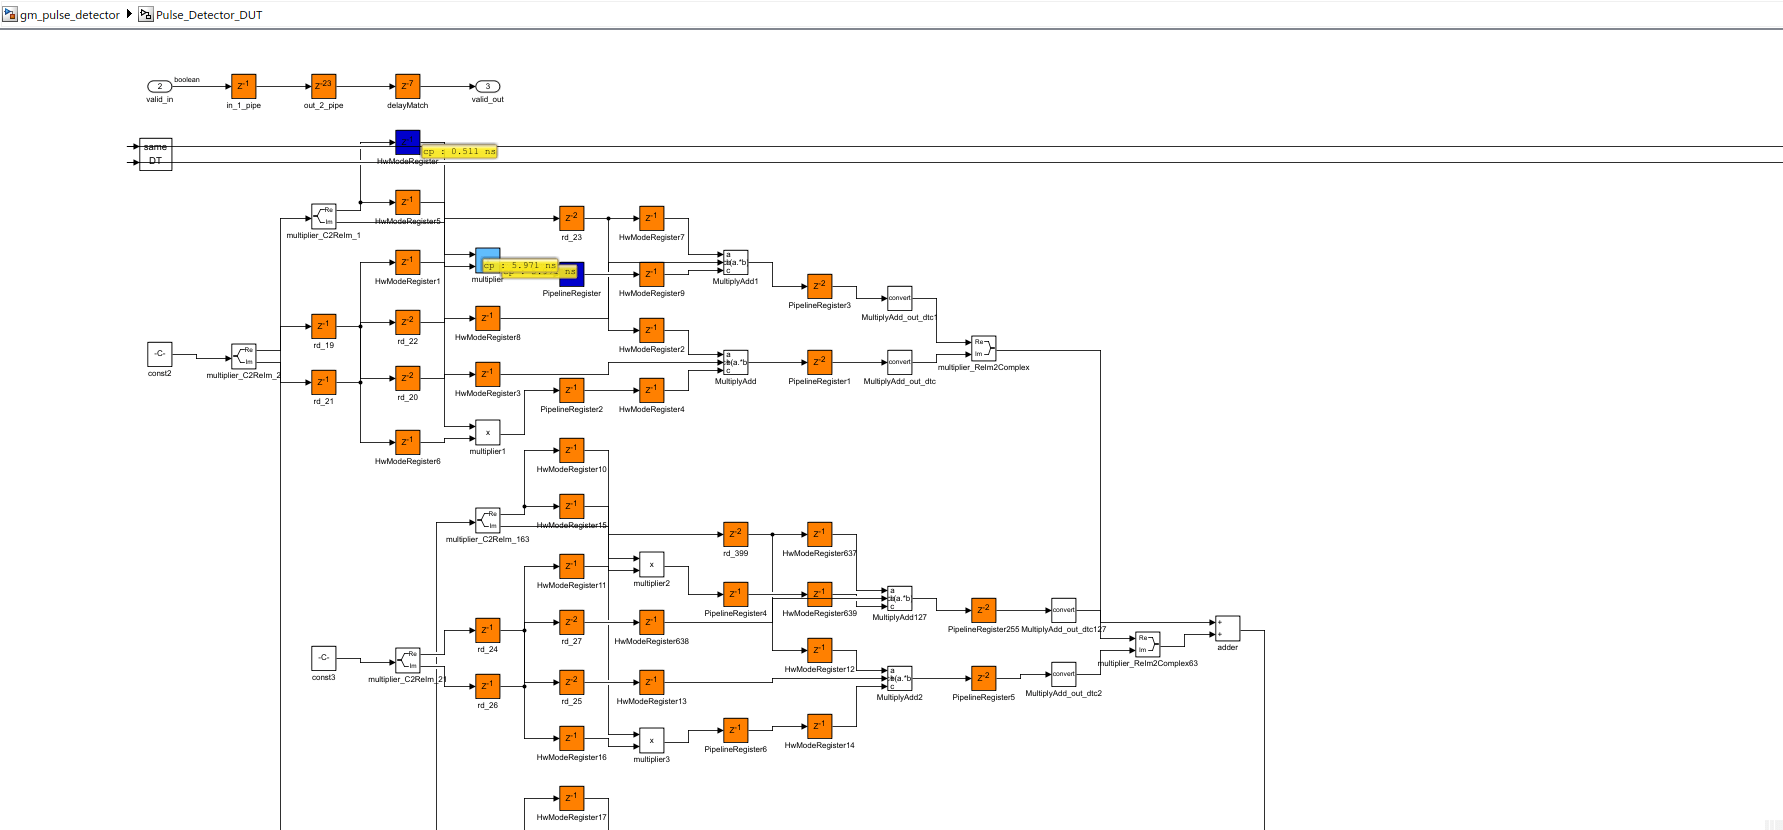Expand the breadcrumb arrow after gm_pulse_detector
Screen dimensions: 1783x830
(x=129, y=14)
